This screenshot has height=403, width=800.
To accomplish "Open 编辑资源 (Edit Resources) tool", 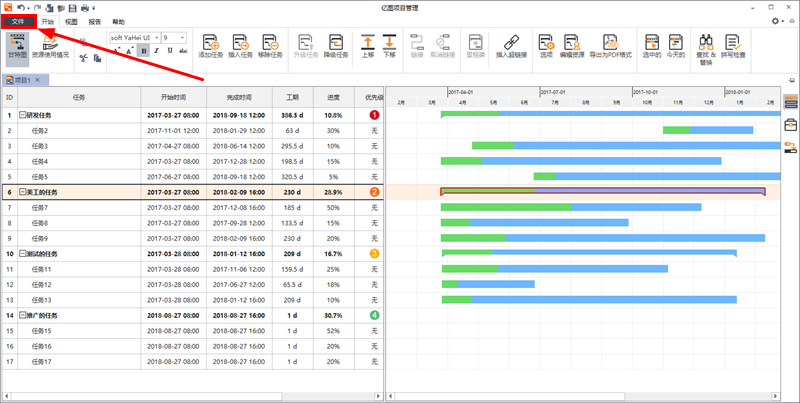I will point(572,46).
